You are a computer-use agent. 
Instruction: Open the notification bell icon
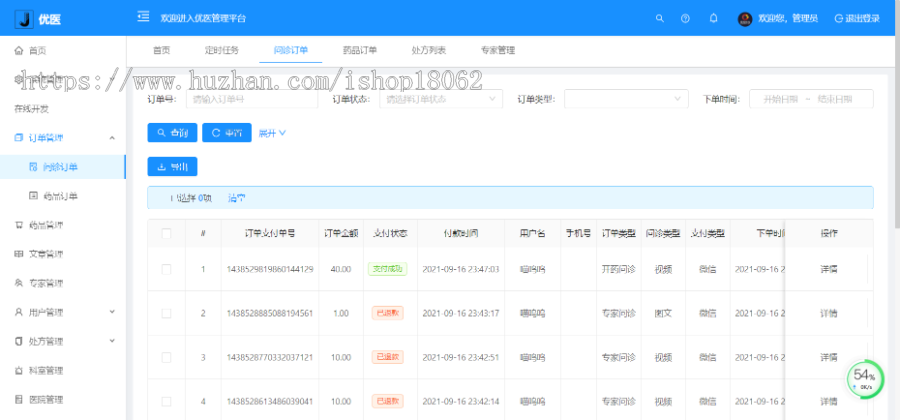click(x=713, y=18)
